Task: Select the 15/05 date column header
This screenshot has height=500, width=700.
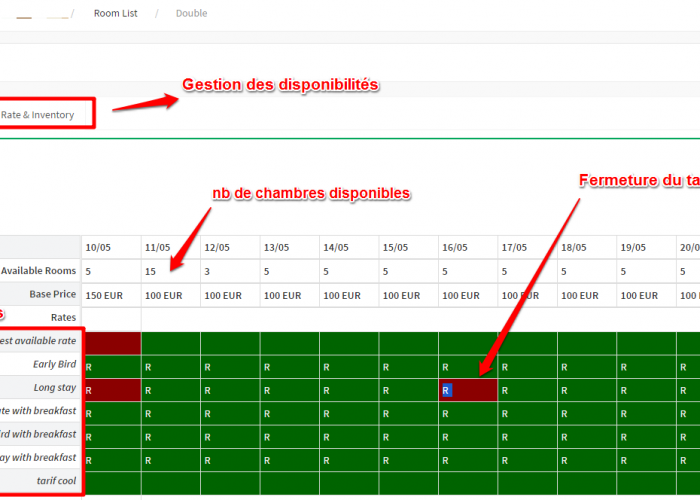Action: pos(408,247)
